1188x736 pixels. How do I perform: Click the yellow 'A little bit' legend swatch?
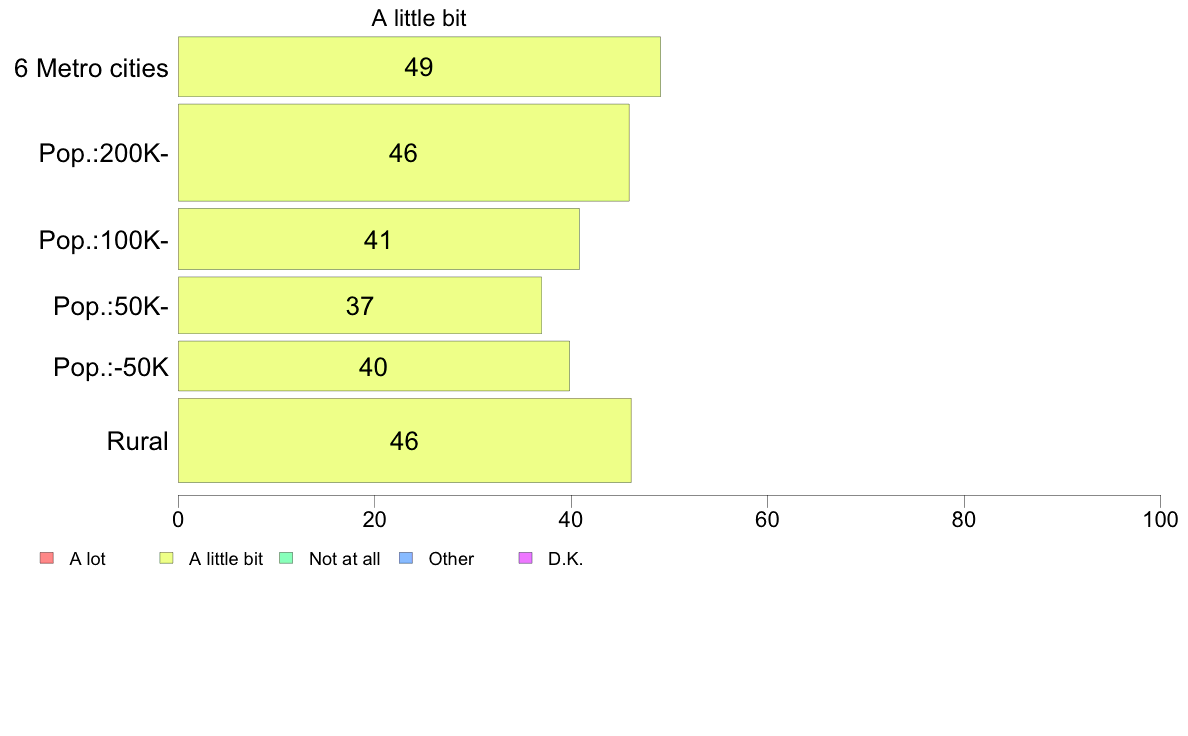point(166,559)
